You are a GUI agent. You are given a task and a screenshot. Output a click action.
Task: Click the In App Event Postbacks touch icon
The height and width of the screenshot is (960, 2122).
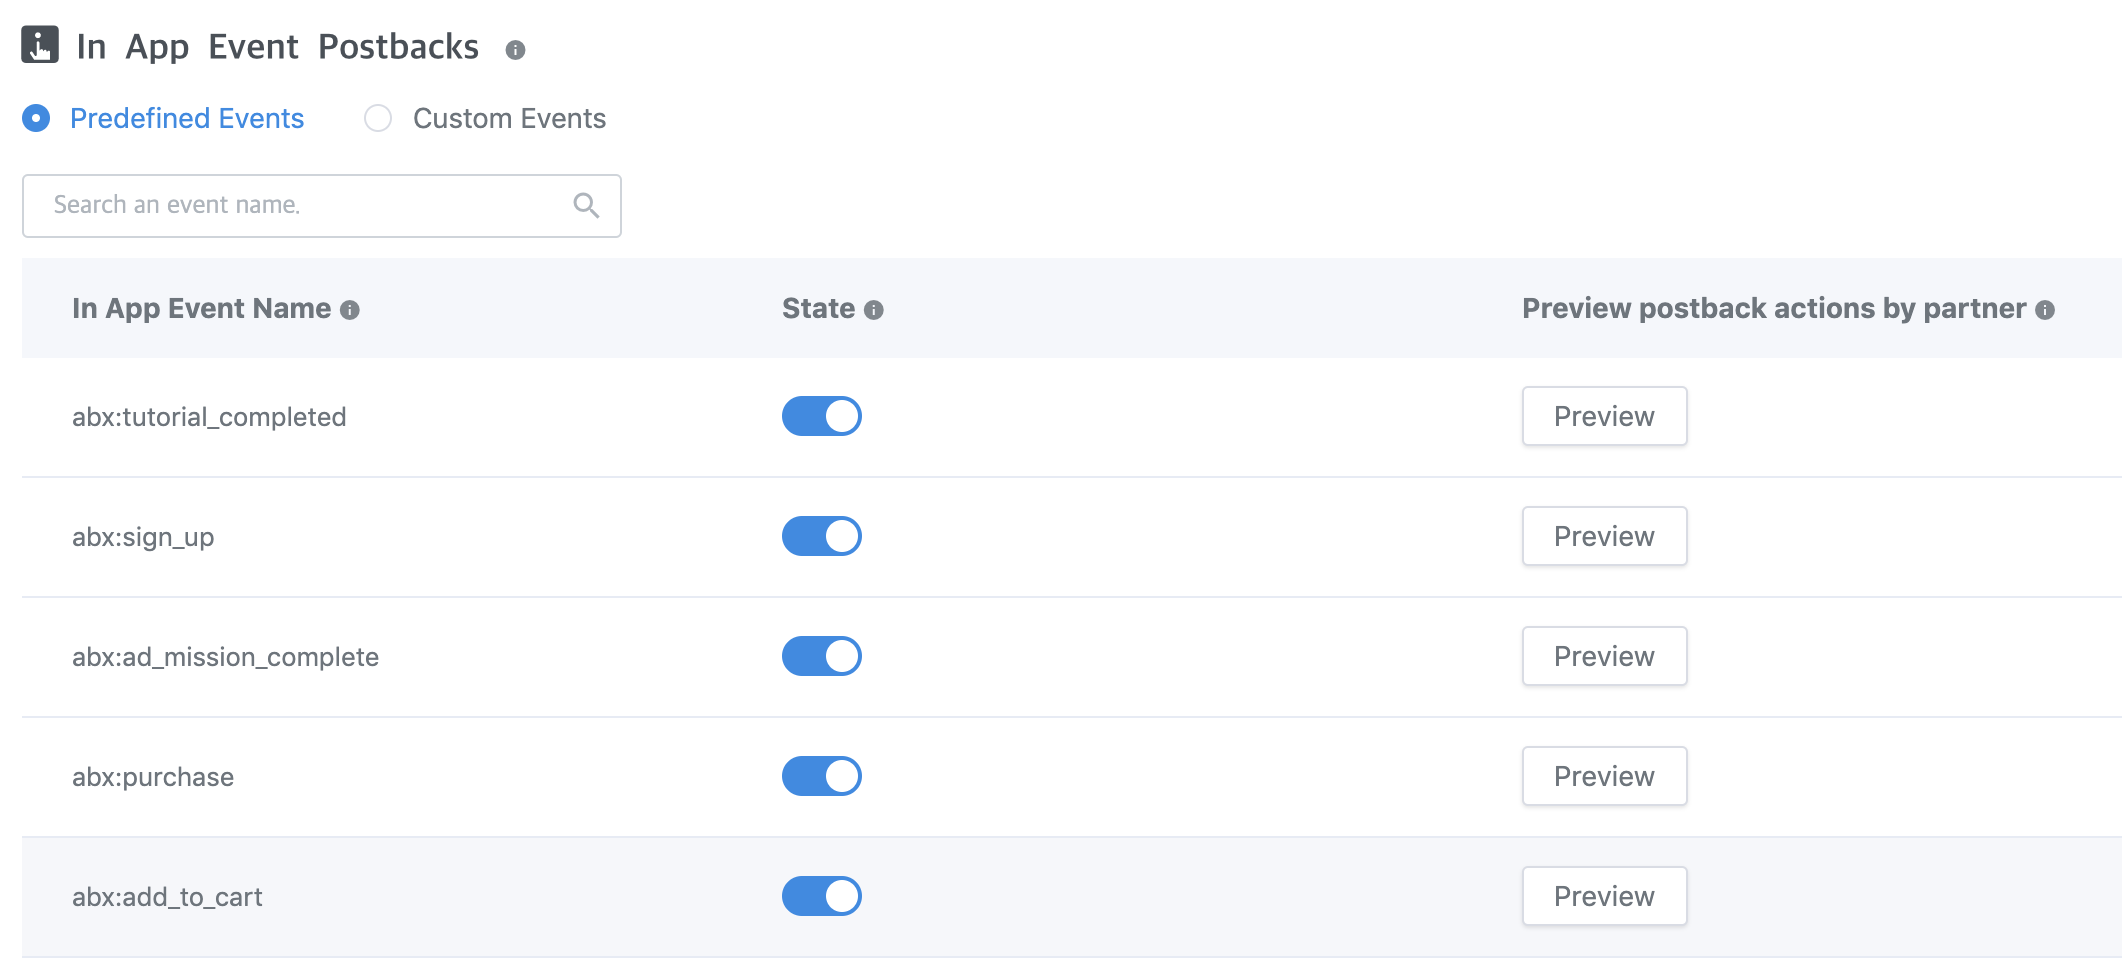click(x=40, y=45)
